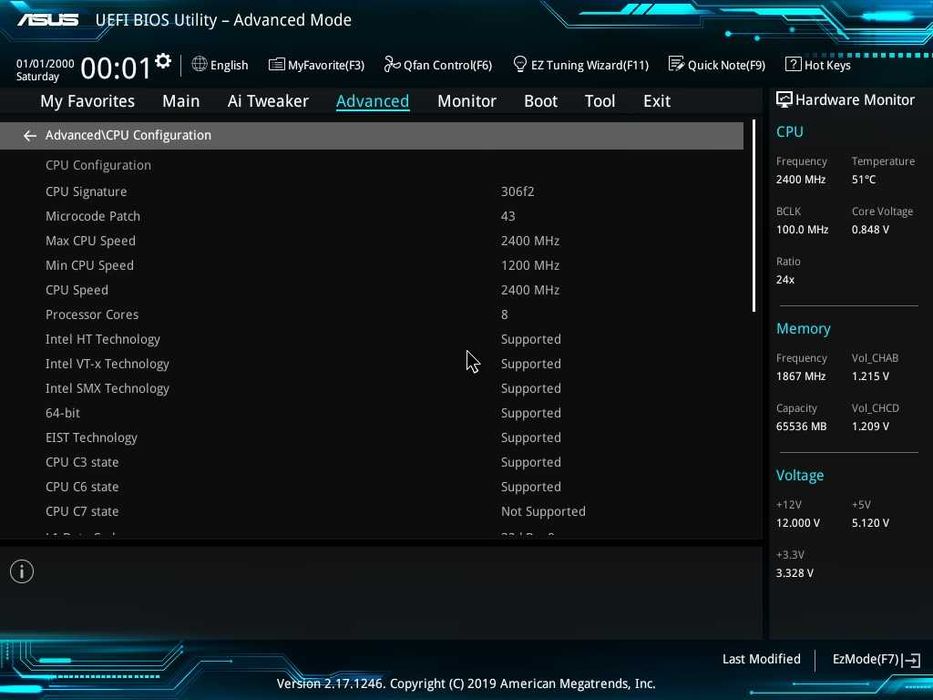933x700 pixels.
Task: Click the Hardware Monitor display icon
Action: [784, 100]
